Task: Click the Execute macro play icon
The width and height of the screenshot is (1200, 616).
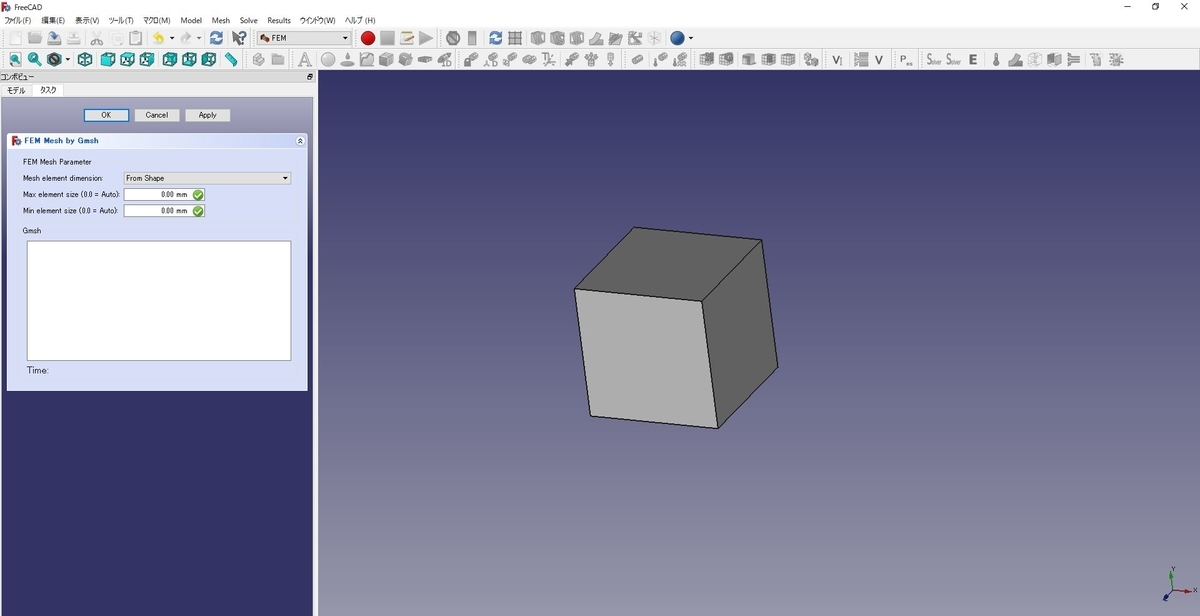Action: (x=426, y=38)
